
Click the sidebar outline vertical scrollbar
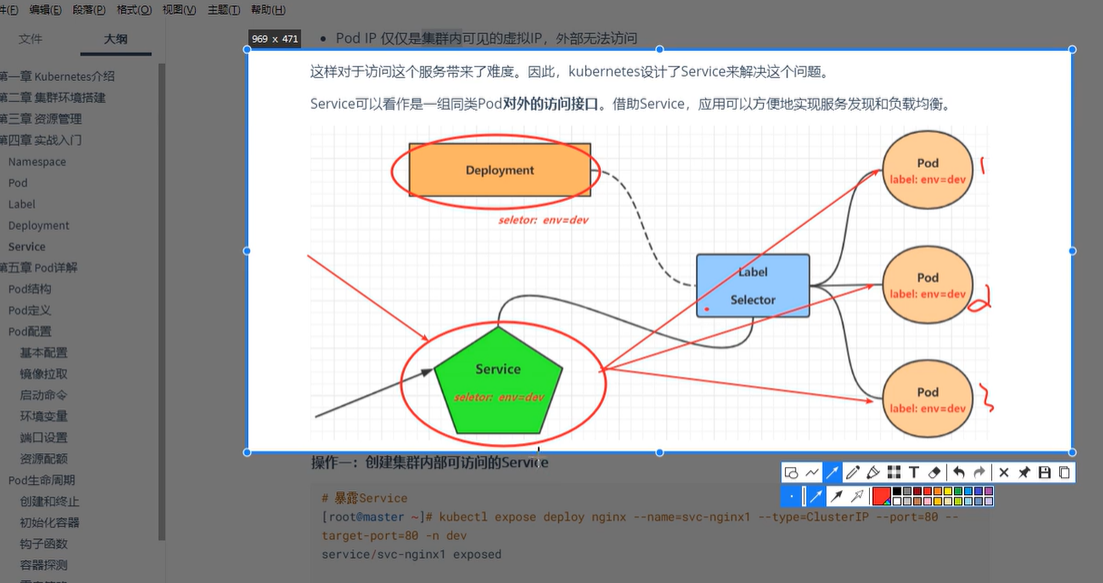162,302
